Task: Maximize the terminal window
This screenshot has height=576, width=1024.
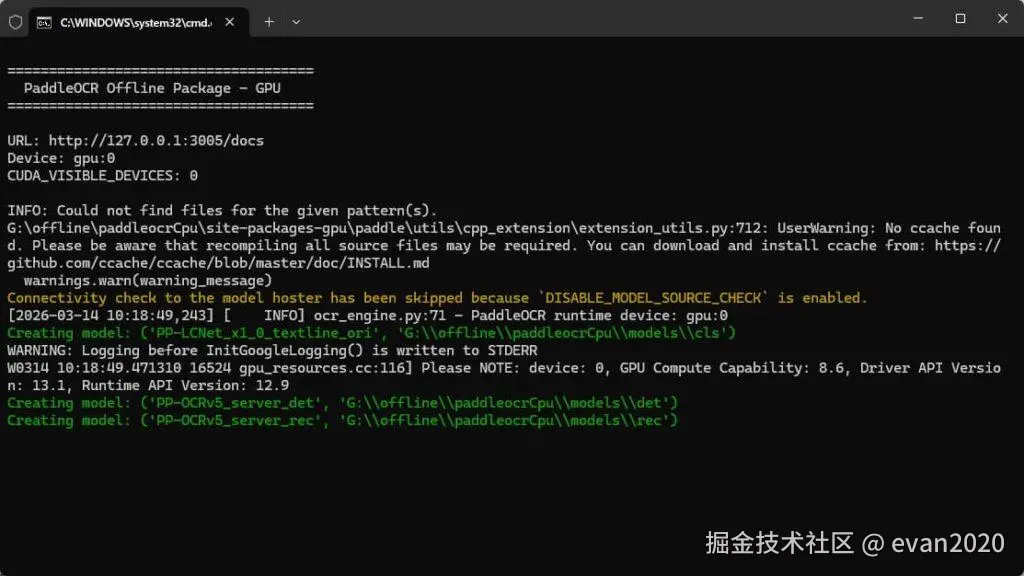Action: (960, 18)
